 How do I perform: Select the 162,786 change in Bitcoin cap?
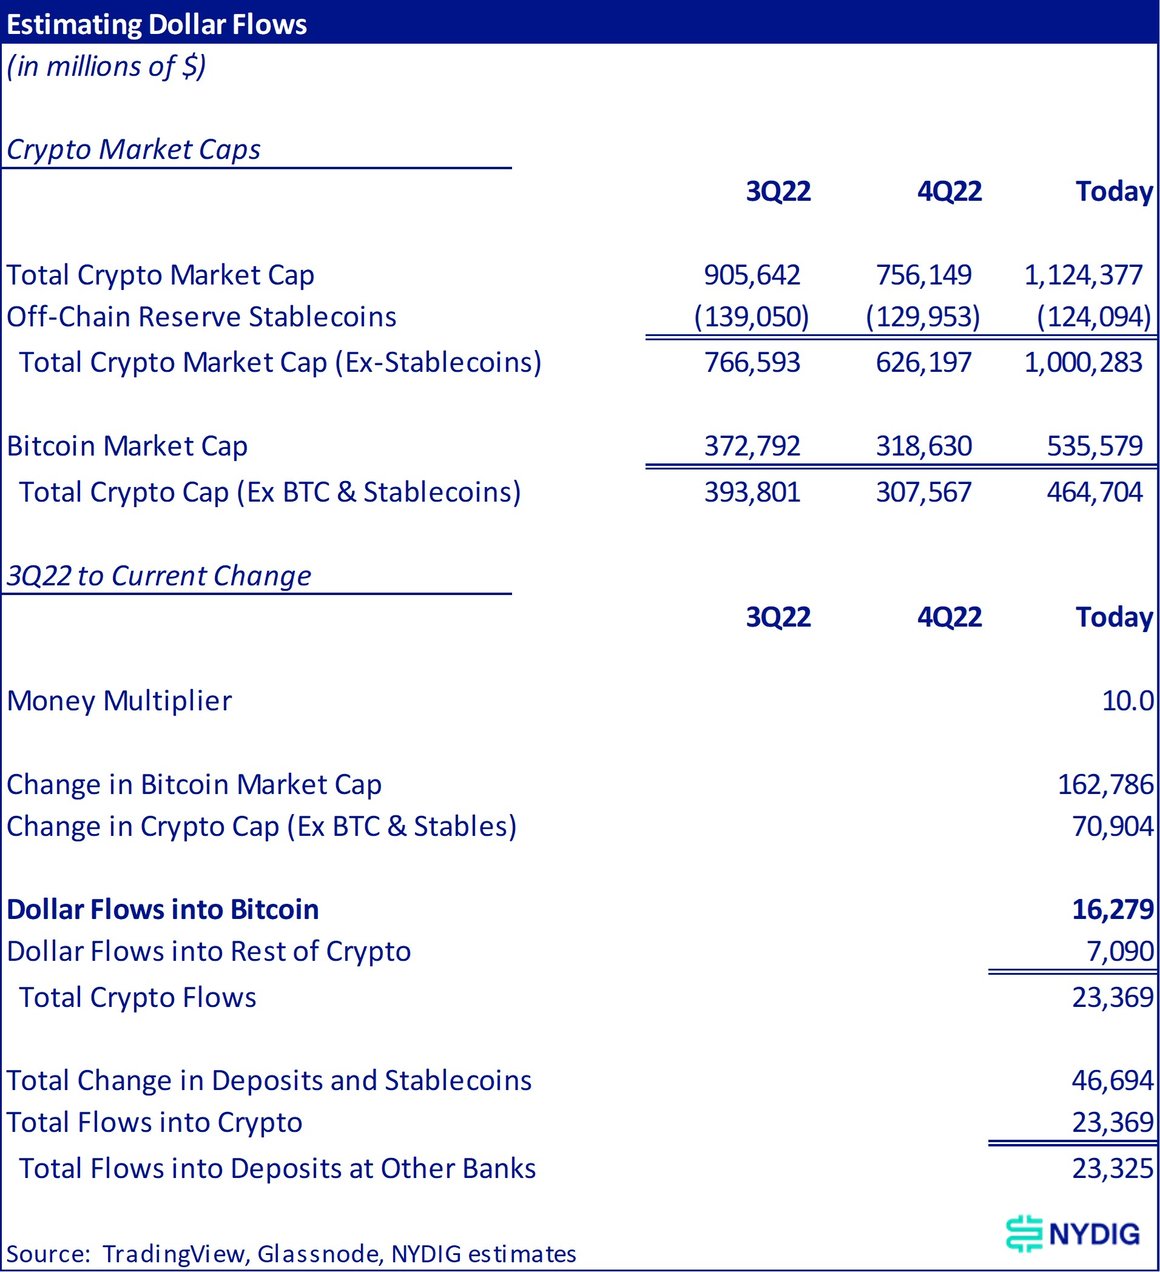pos(1105,785)
